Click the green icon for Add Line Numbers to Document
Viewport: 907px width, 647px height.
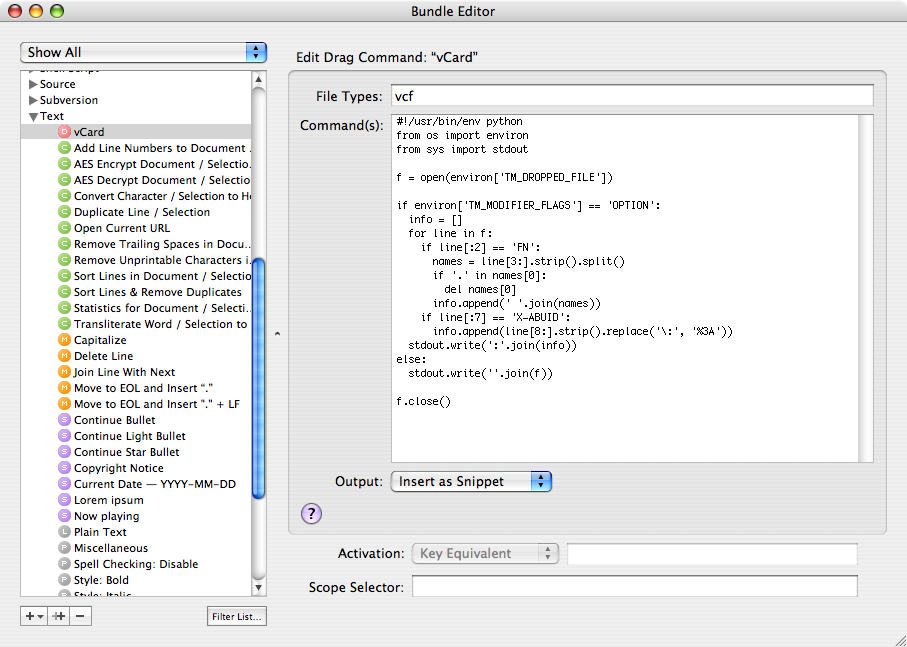point(64,148)
